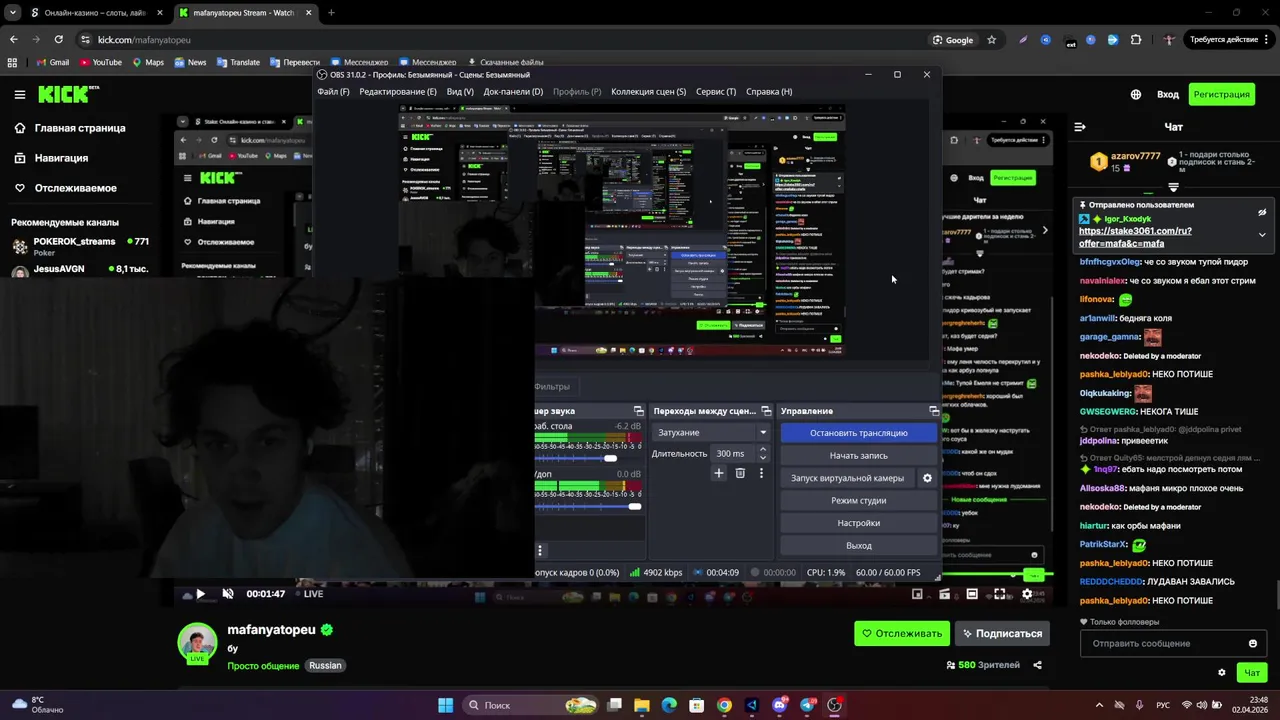Follow the channel with Отслеживать
The image size is (1280, 720).
pyautogui.click(x=902, y=633)
